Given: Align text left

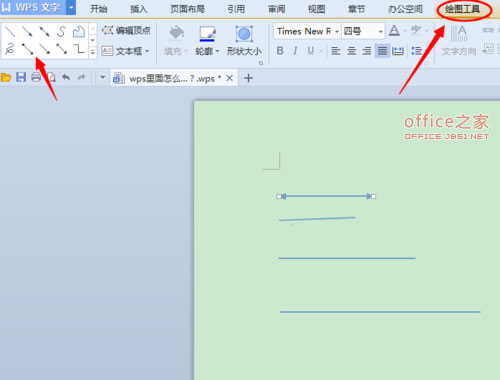Looking at the screenshot, I should (336, 51).
